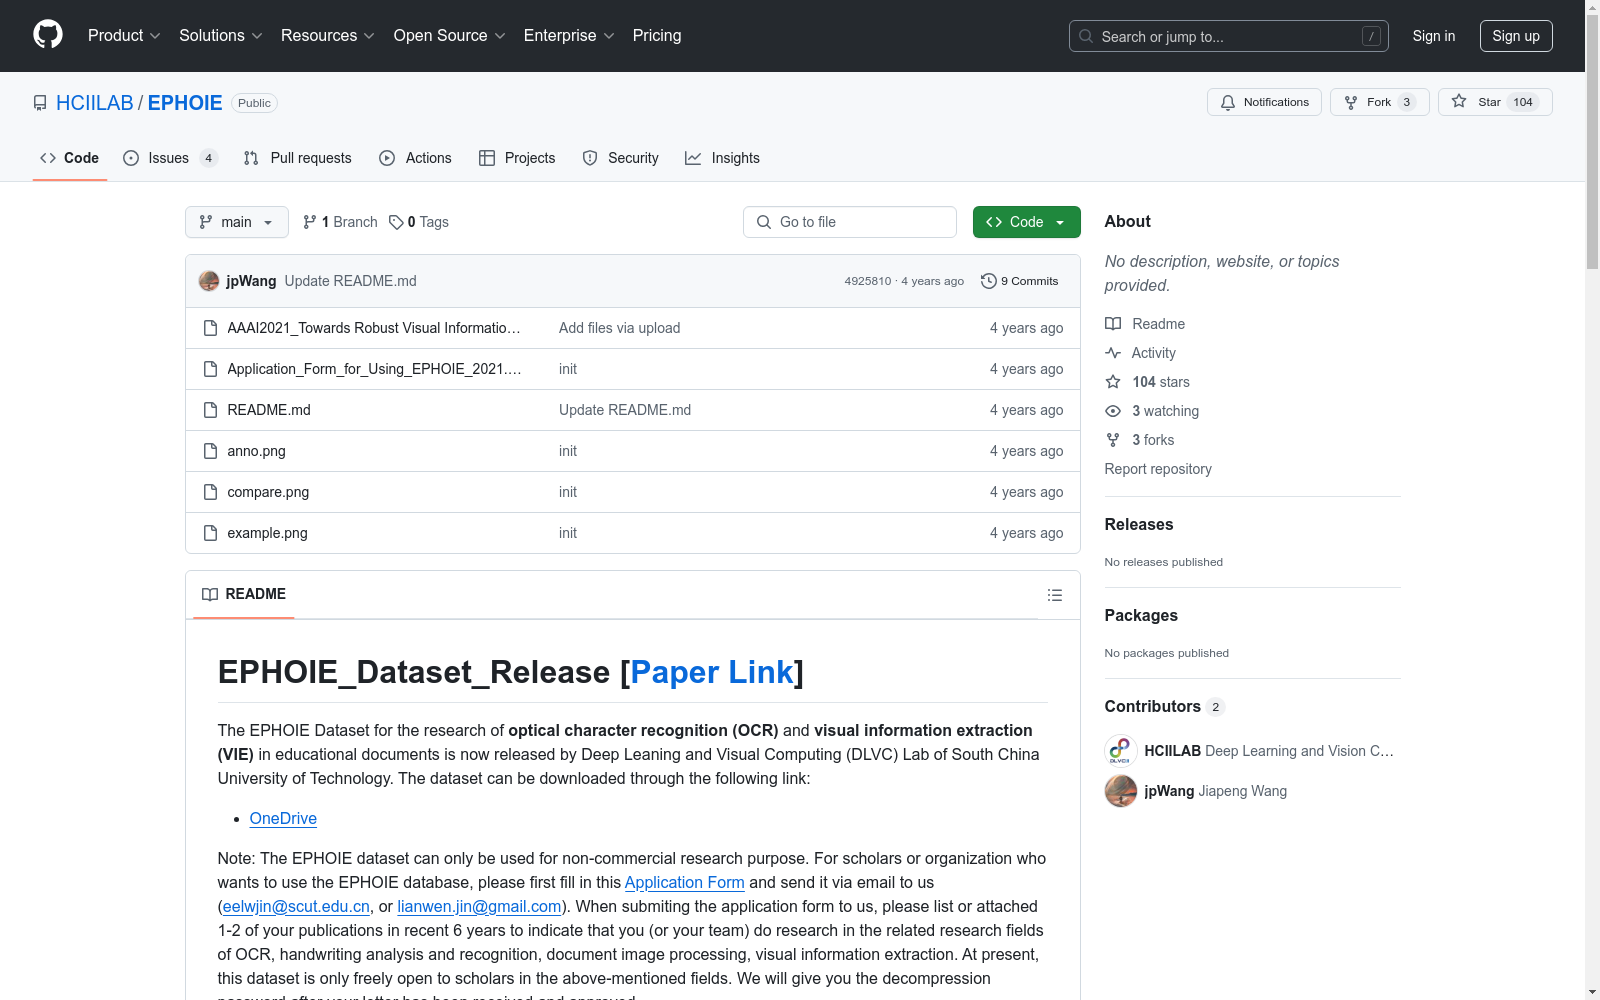This screenshot has width=1600, height=1000.
Task: Click jpWang avatar in commit row
Action: point(209,281)
